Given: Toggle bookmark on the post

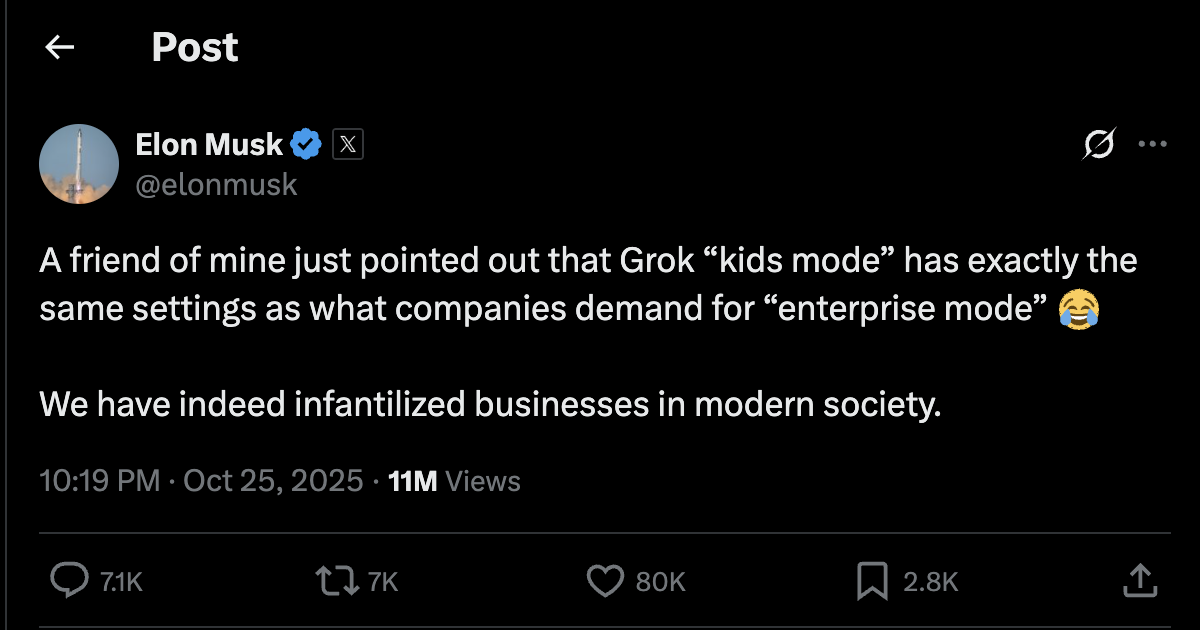Looking at the screenshot, I should coord(874,580).
